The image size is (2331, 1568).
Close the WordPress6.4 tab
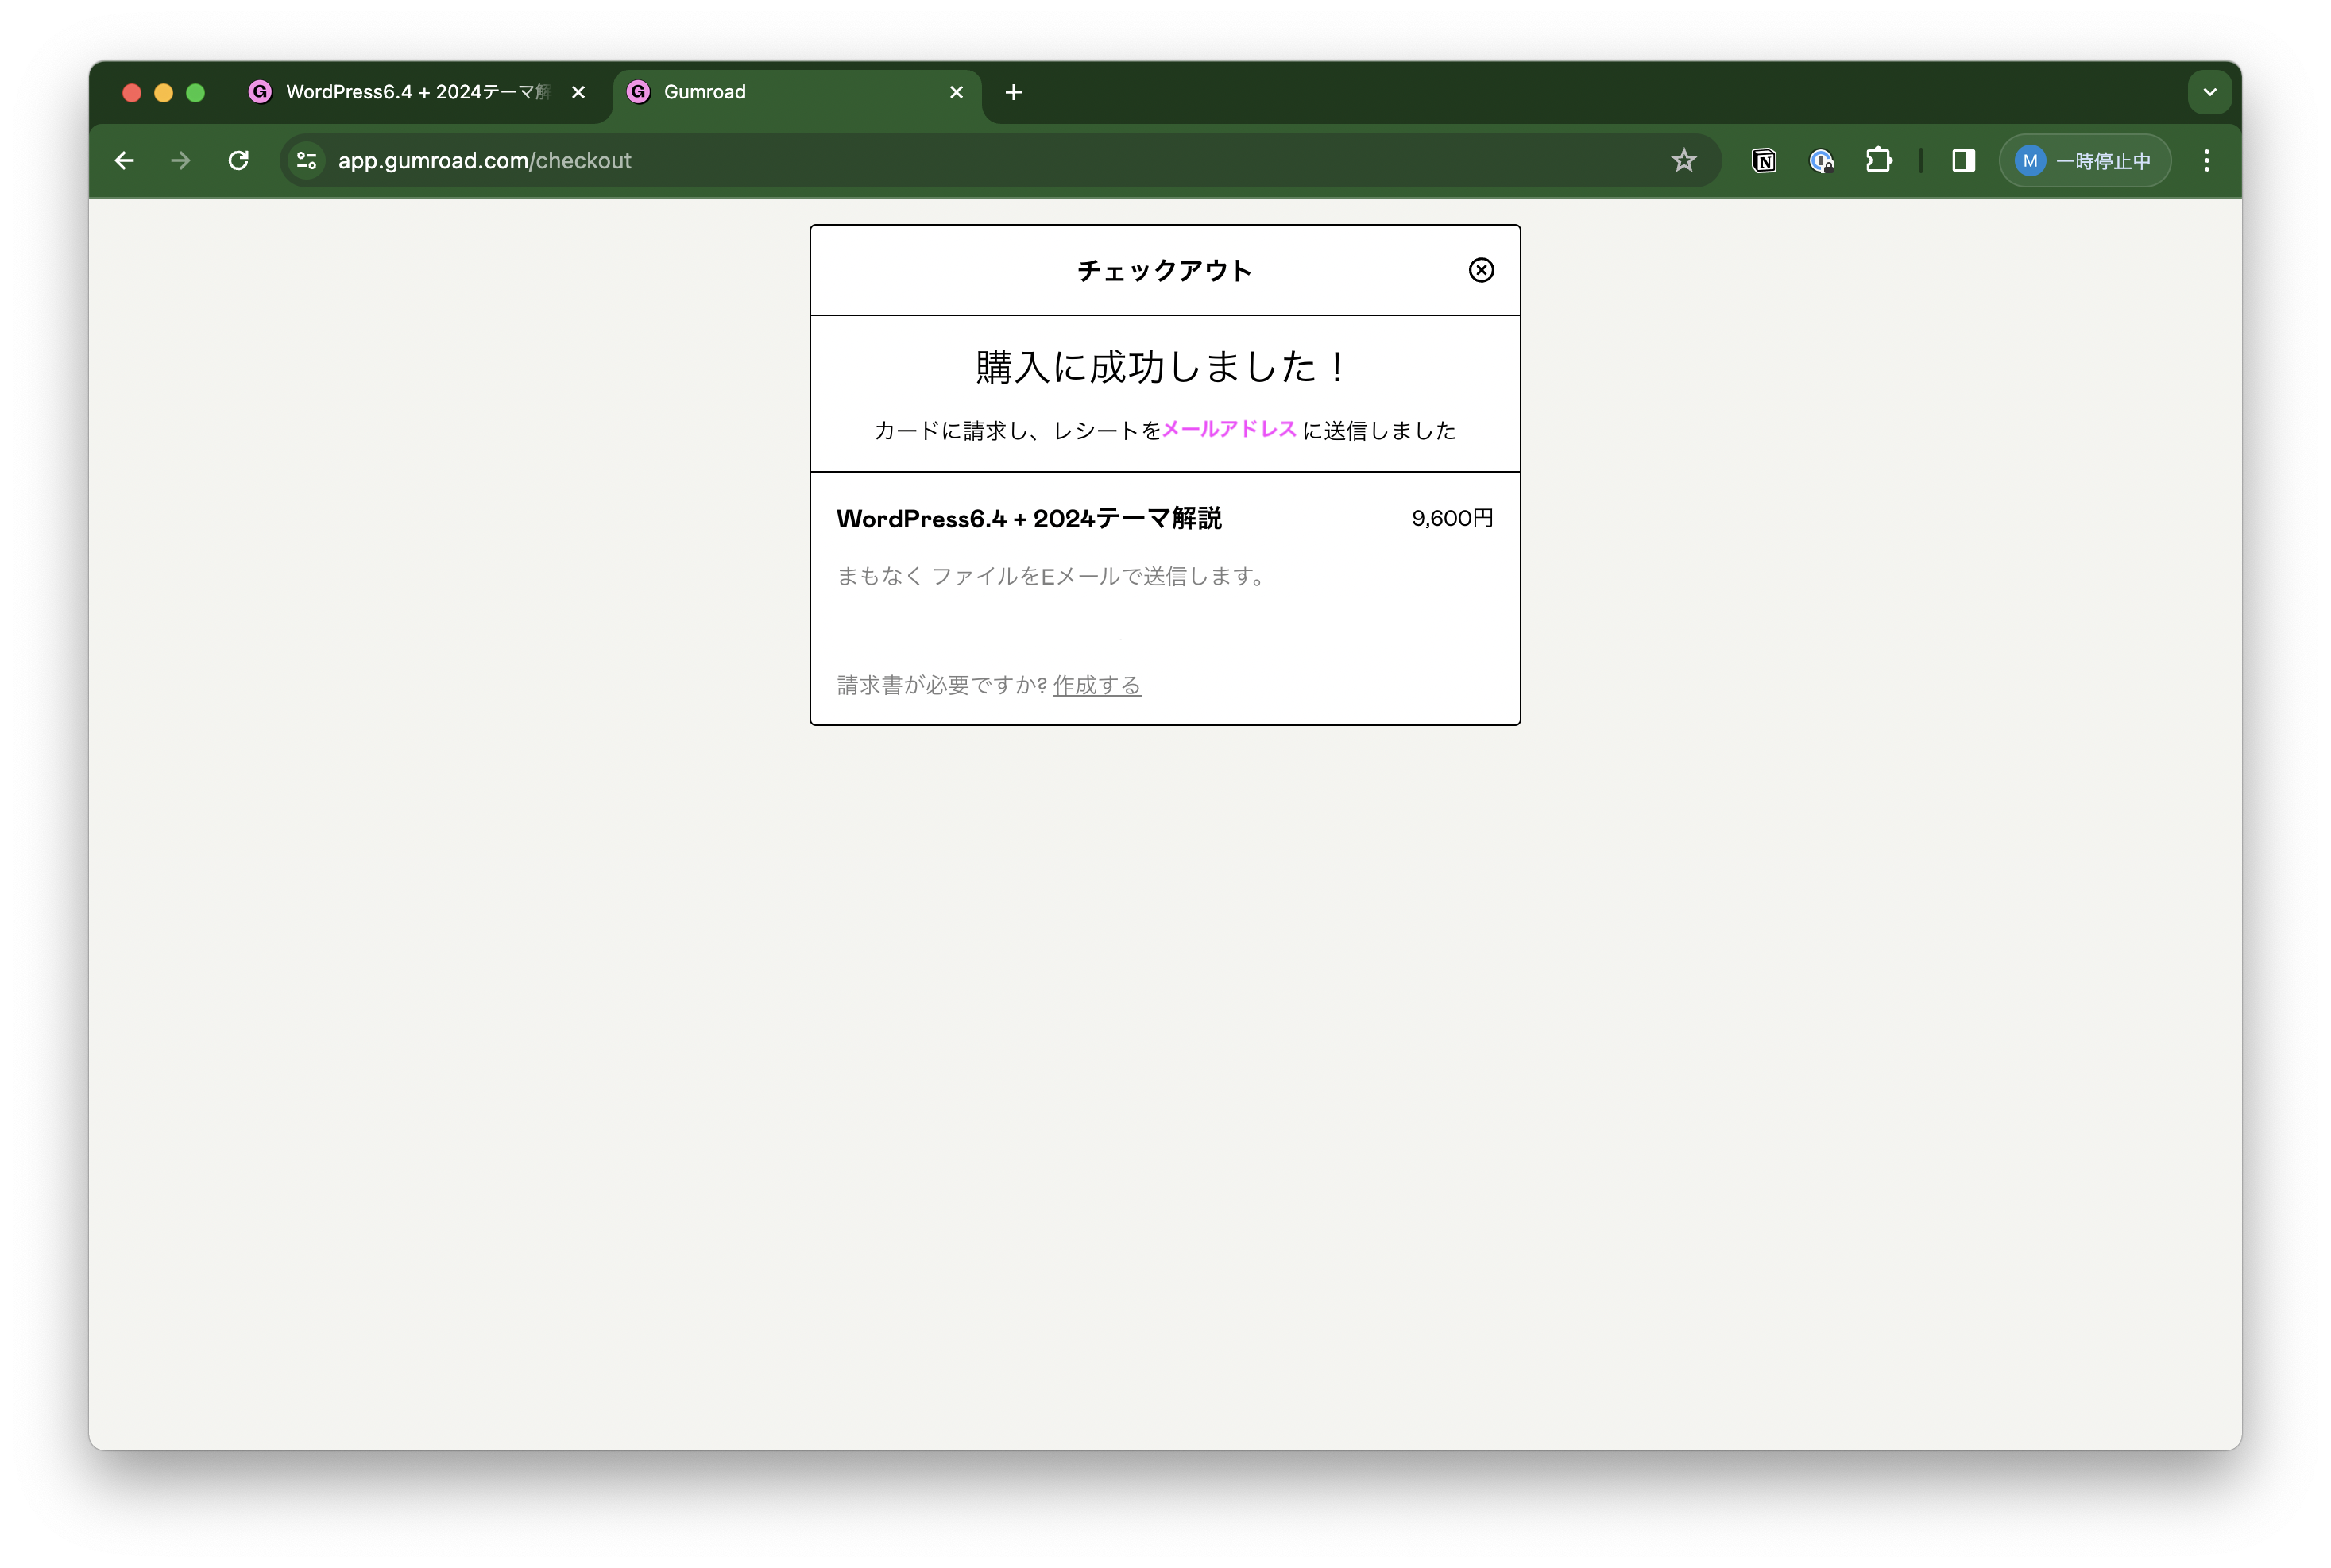coord(578,92)
